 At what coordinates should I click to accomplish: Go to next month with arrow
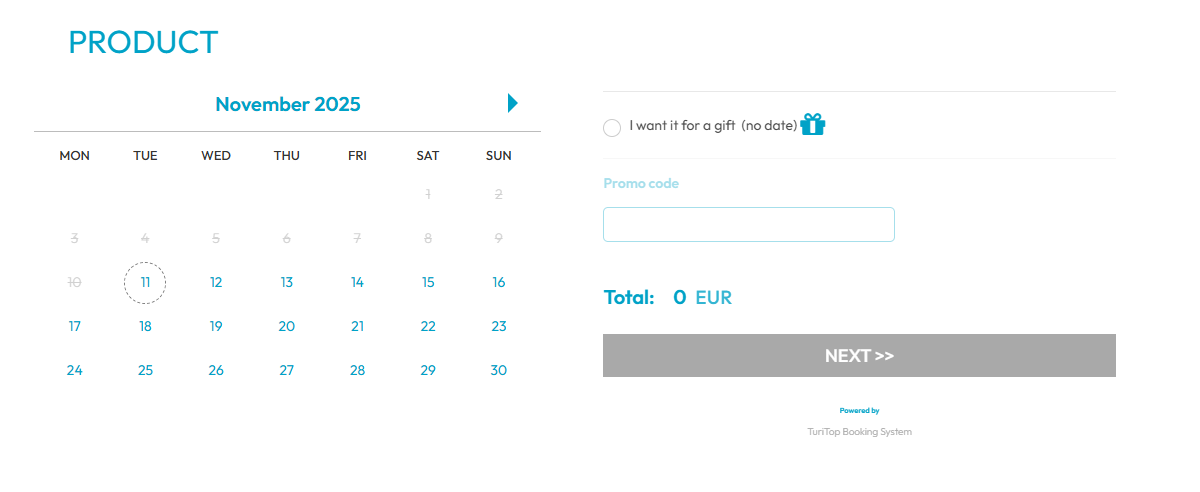(512, 103)
